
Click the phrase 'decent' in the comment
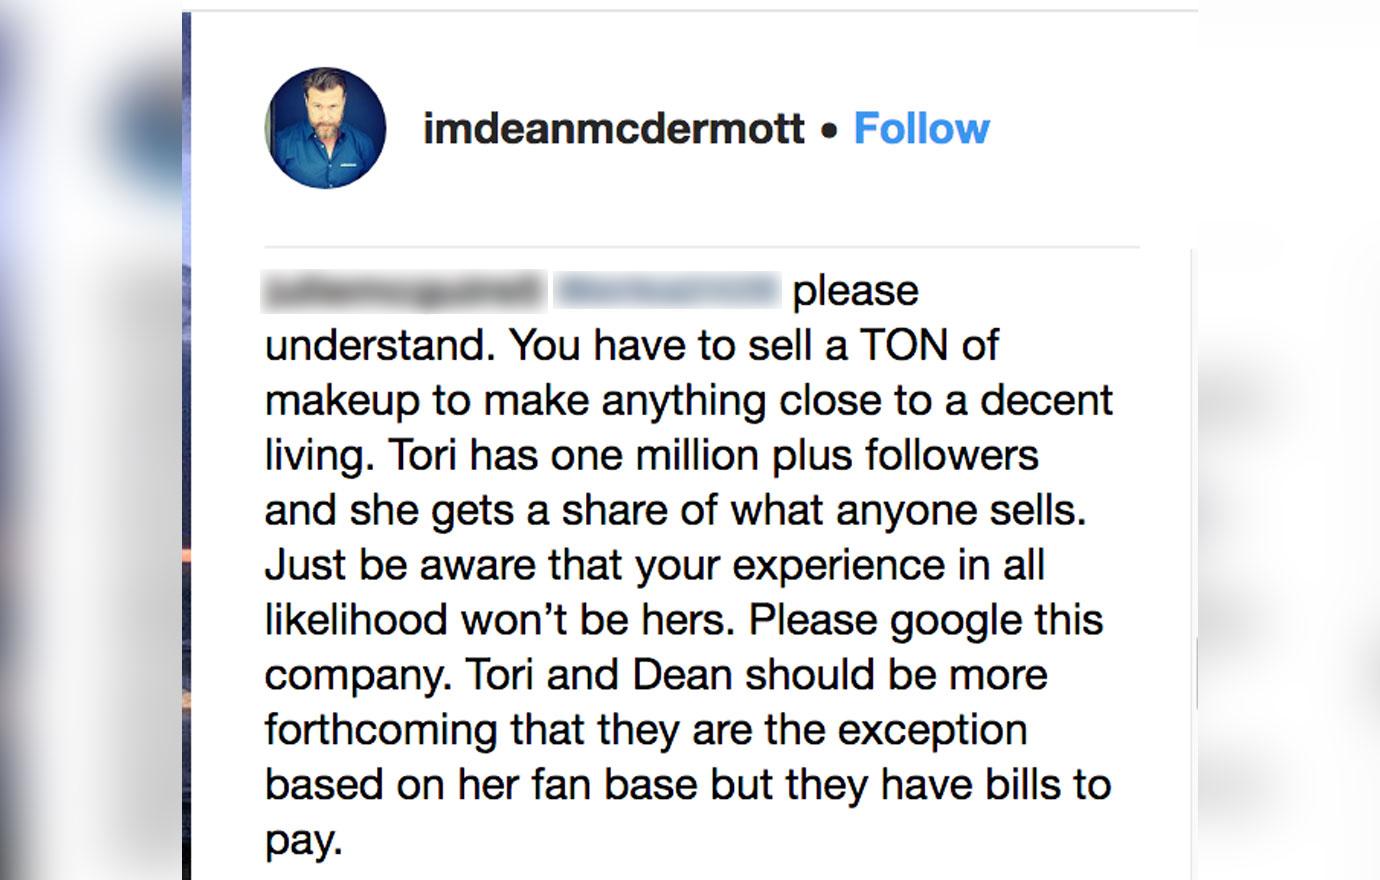pyautogui.click(x=1046, y=400)
